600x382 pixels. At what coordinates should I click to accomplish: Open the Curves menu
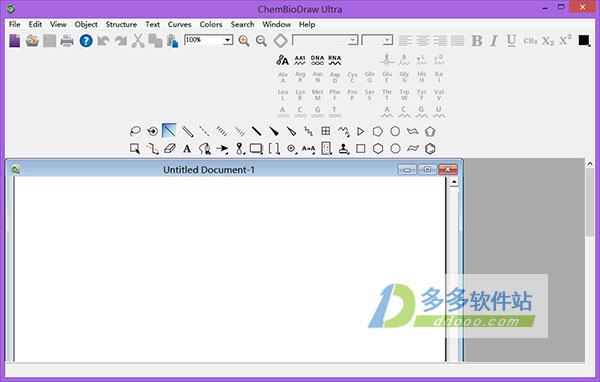179,24
